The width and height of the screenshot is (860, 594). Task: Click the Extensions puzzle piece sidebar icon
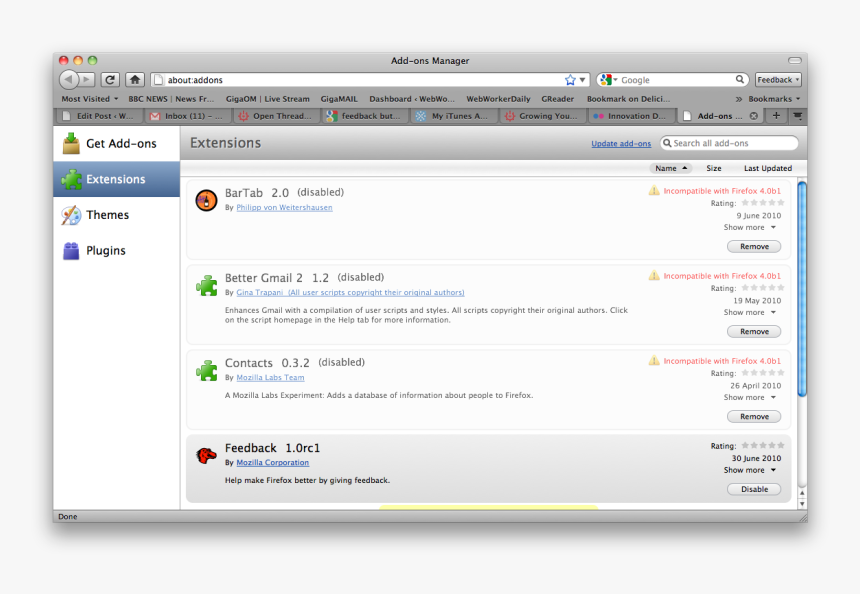[71, 179]
